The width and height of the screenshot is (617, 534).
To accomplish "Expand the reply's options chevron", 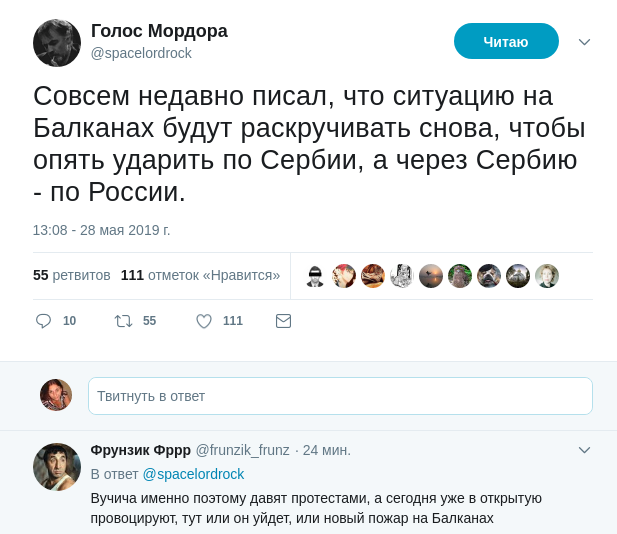I will [585, 450].
